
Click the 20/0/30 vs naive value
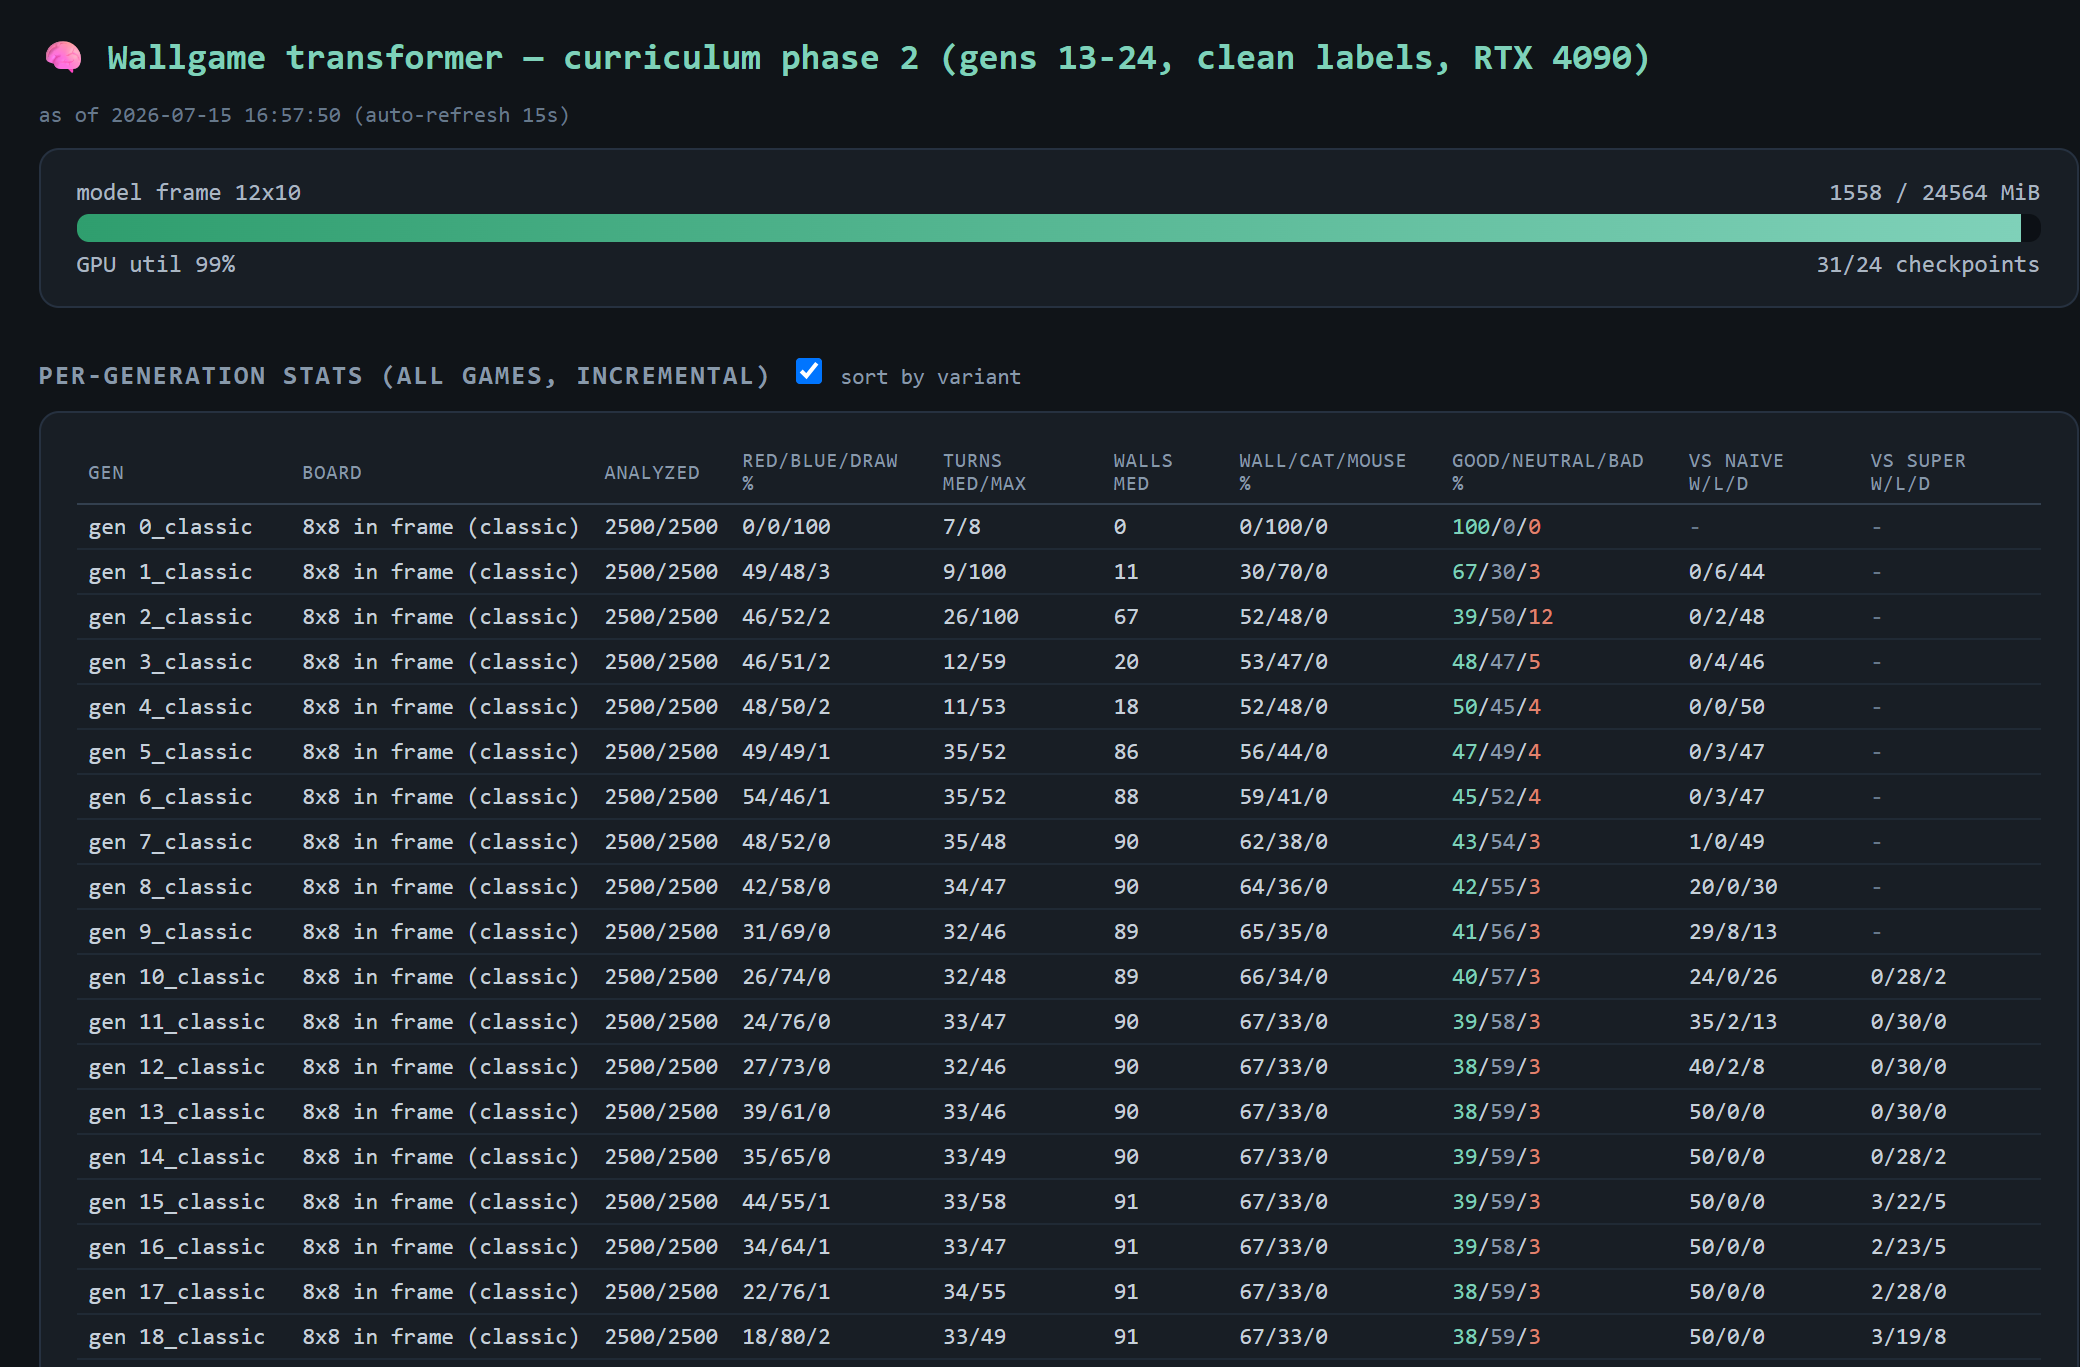pos(1733,887)
